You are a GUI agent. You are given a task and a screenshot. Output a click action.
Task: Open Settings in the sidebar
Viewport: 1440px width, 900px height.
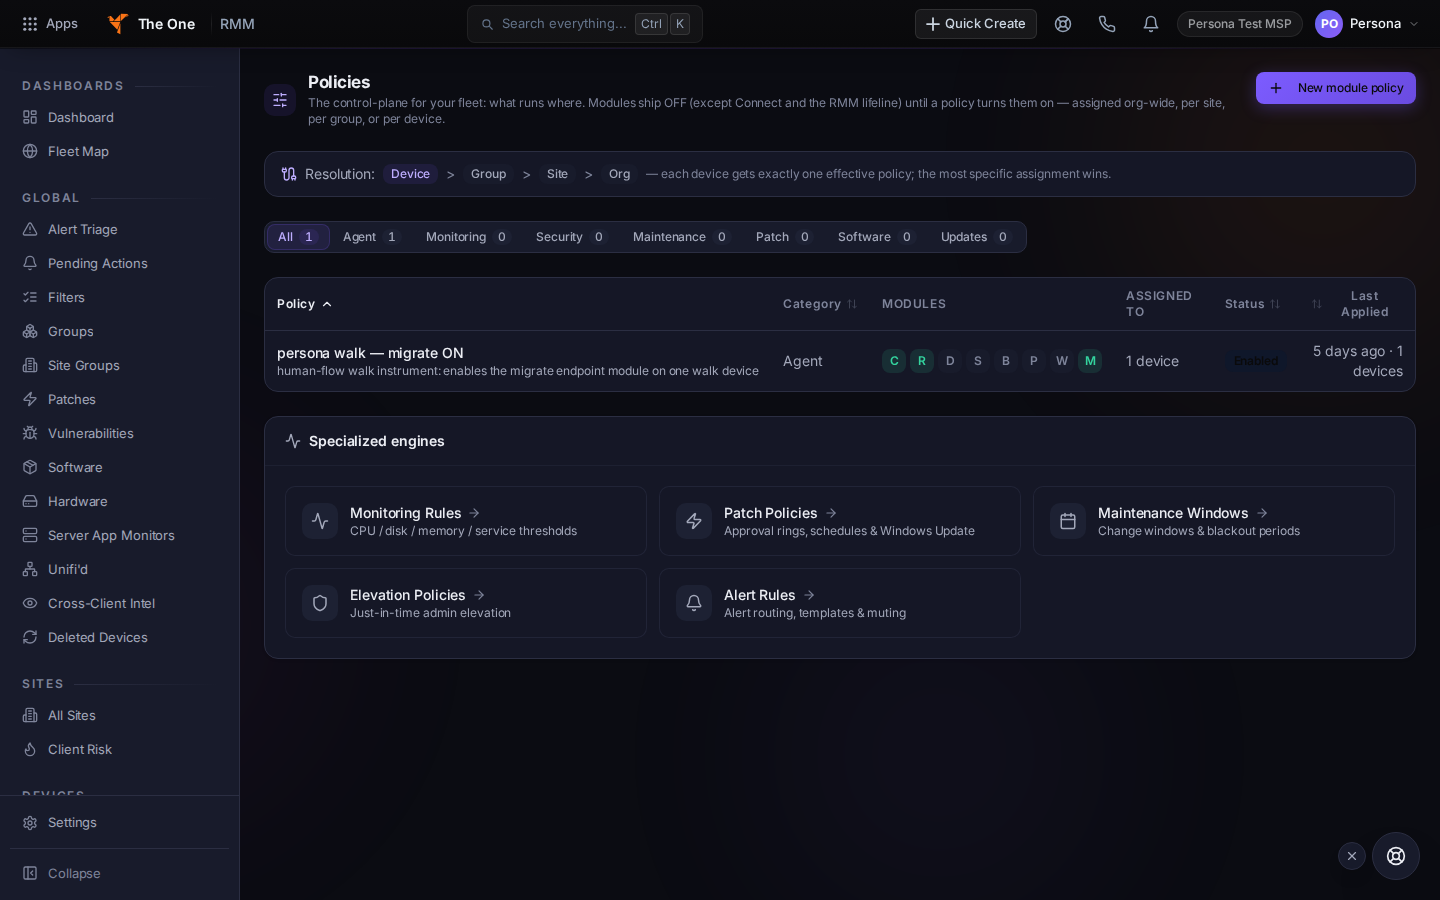tap(120, 822)
